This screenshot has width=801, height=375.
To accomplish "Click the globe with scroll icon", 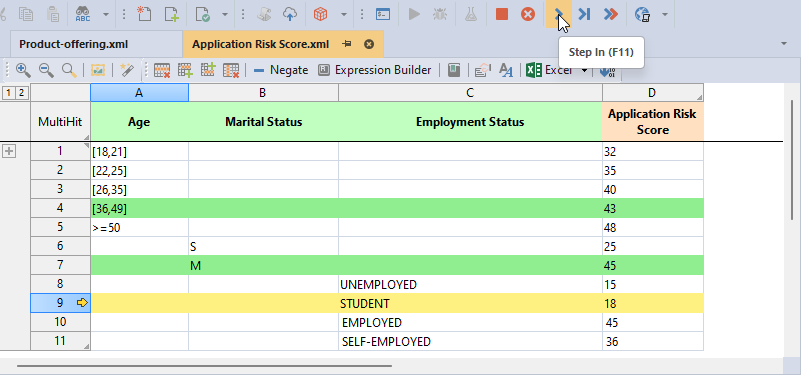I will pyautogui.click(x=642, y=14).
